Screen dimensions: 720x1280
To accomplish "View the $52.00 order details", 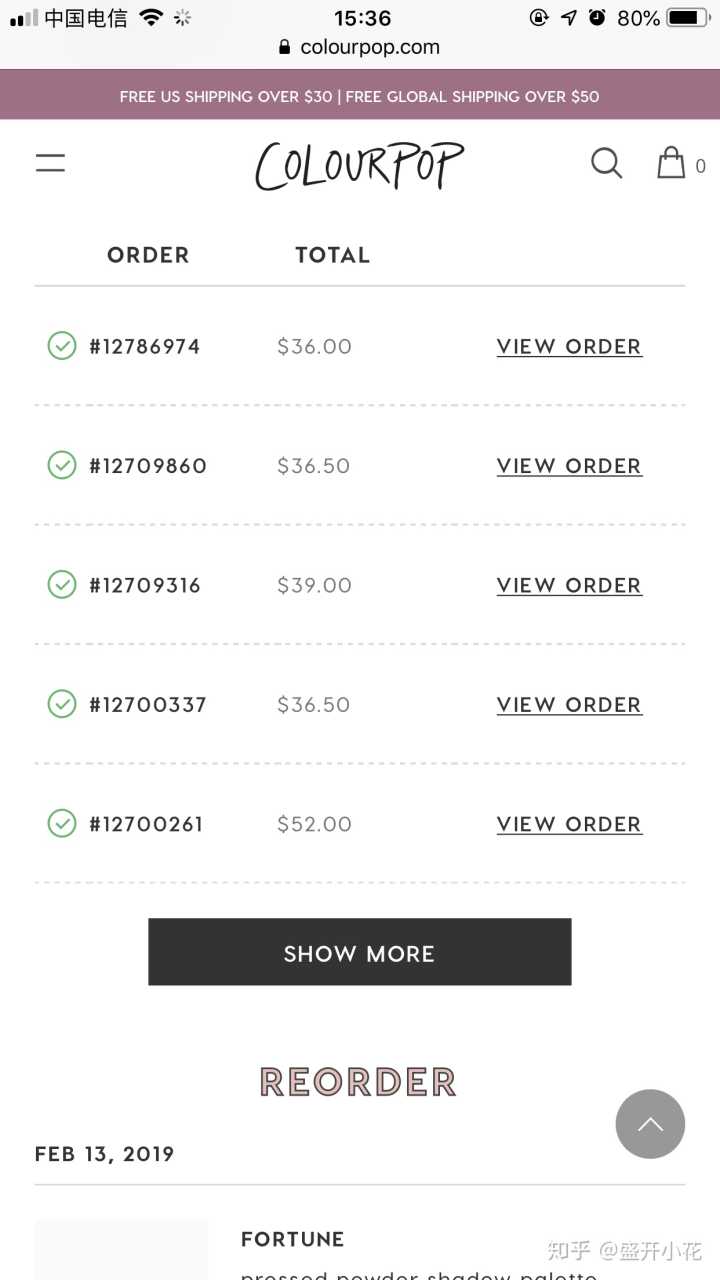I will 569,824.
